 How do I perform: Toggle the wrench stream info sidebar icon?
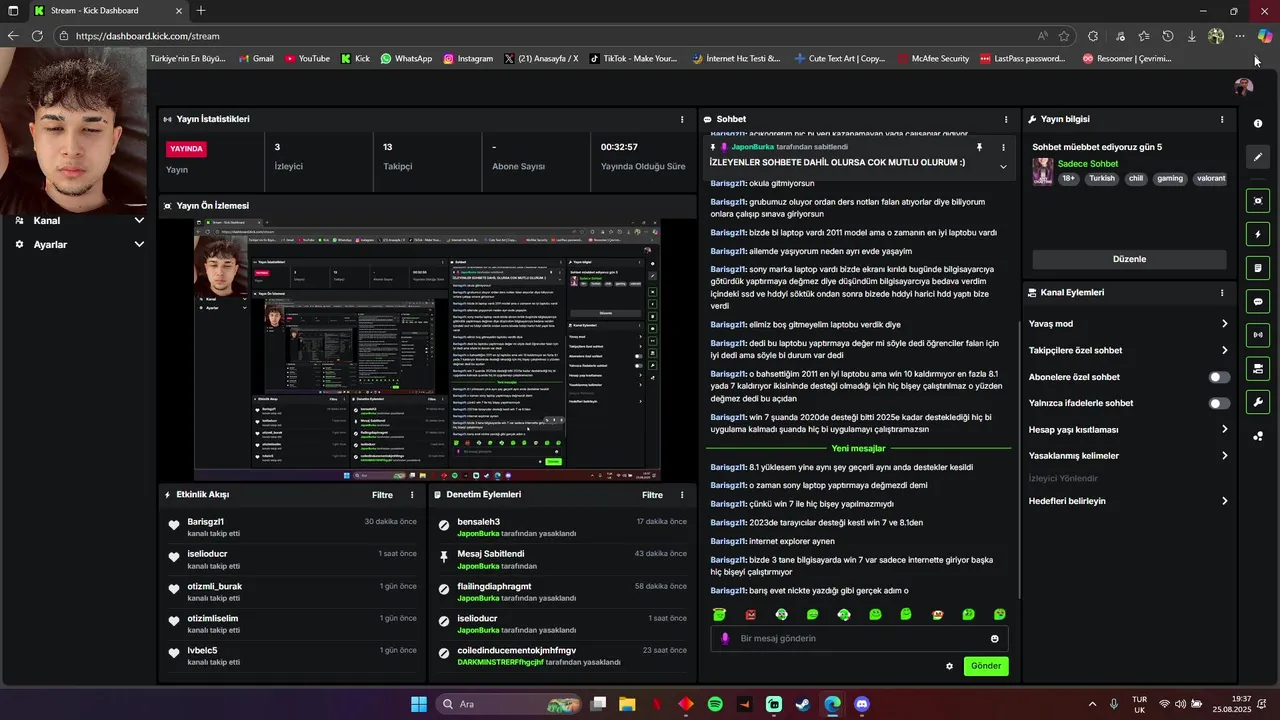point(1258,402)
